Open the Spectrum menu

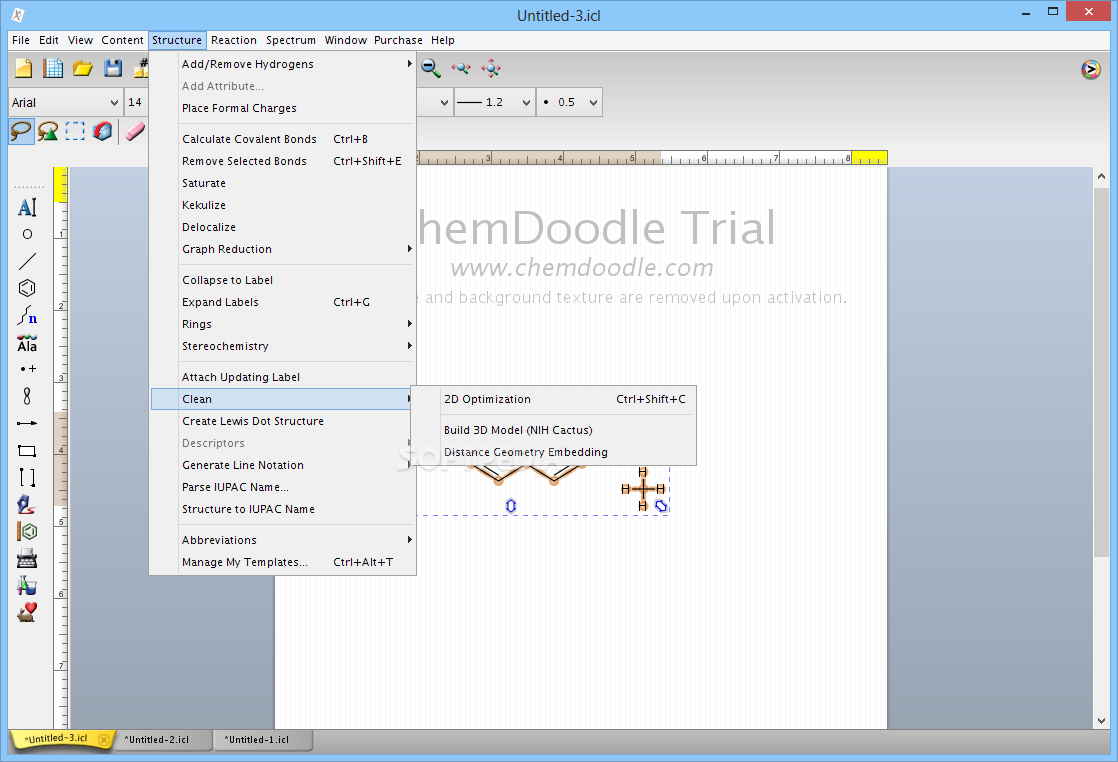(291, 40)
